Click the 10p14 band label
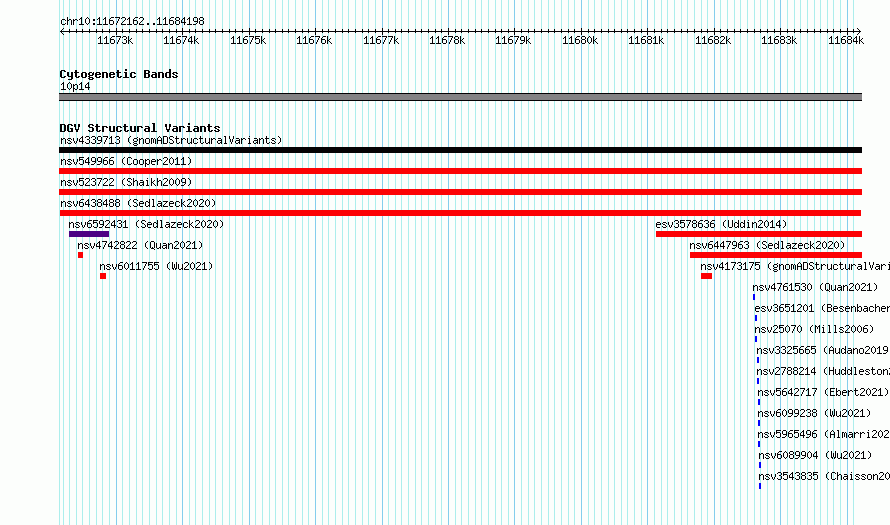The width and height of the screenshot is (890, 525). pyautogui.click(x=75, y=86)
